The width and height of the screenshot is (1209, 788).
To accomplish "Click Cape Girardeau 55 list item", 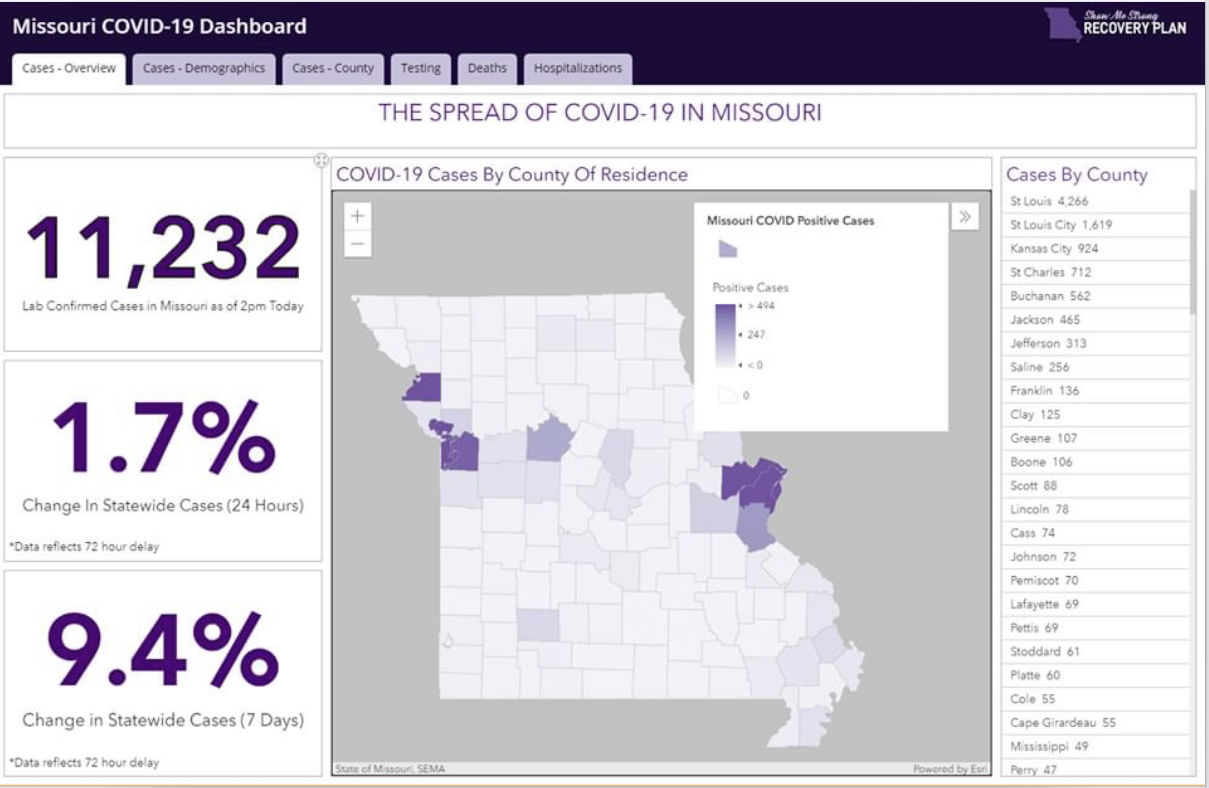I will [1062, 723].
